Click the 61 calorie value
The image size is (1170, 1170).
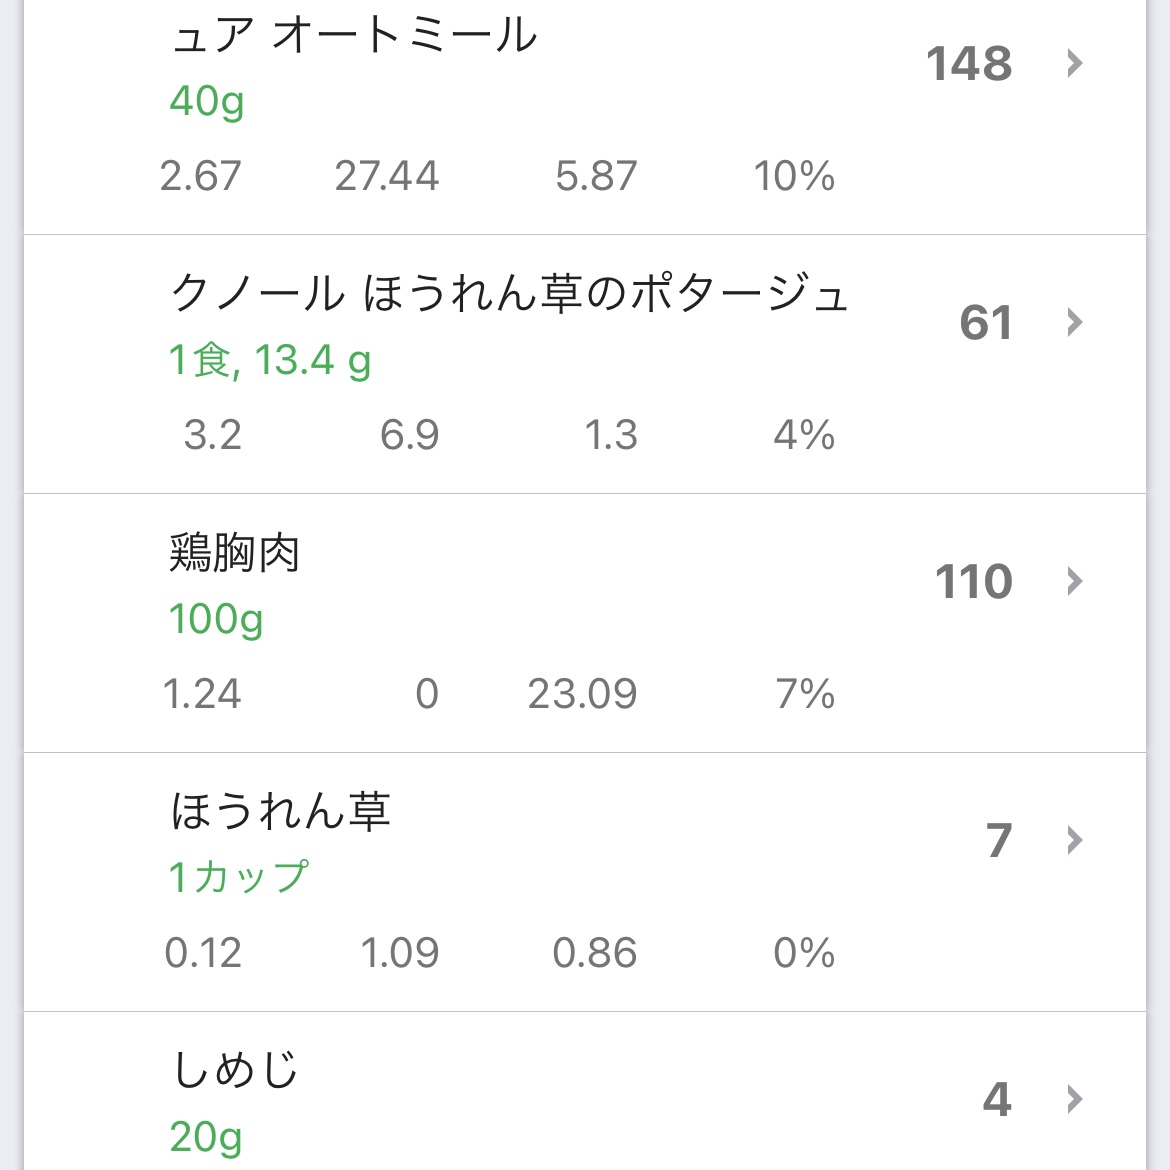click(986, 323)
